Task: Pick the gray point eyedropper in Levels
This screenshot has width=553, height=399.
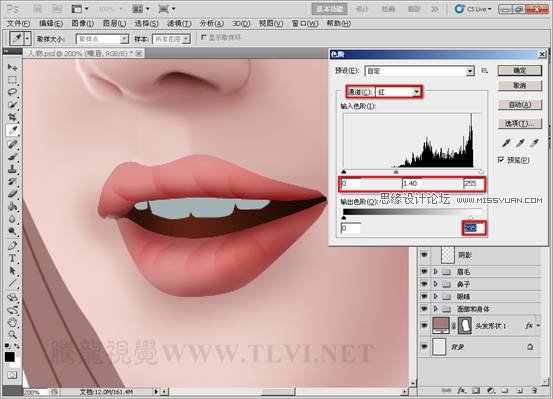Action: [x=520, y=143]
